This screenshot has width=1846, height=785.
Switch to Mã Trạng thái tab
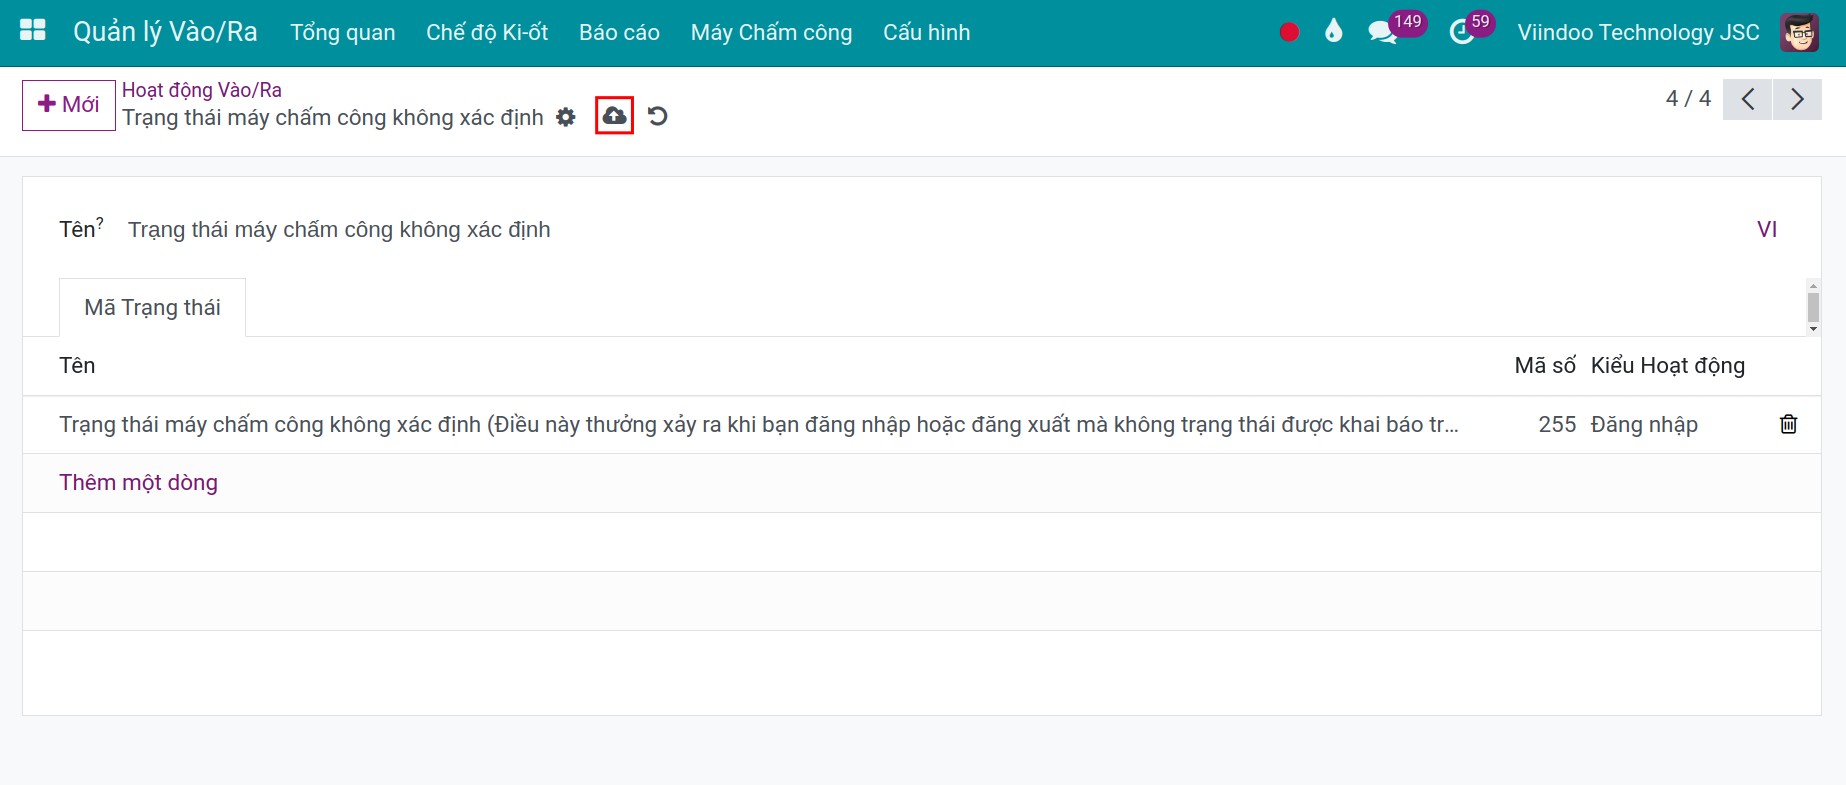click(x=152, y=307)
